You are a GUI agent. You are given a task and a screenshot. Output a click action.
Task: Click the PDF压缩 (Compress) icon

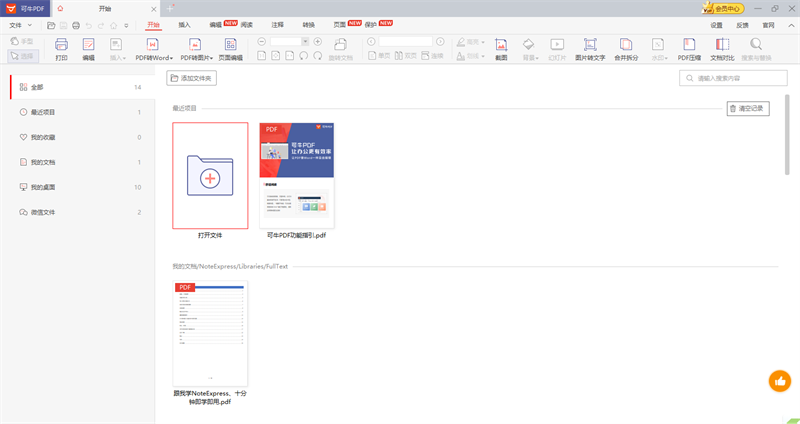pyautogui.click(x=691, y=49)
